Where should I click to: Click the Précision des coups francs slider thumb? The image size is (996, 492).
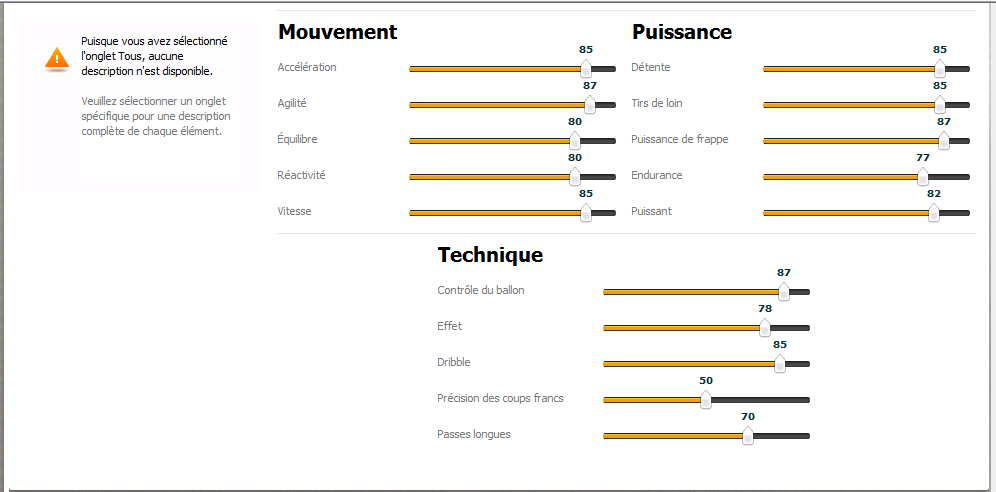click(x=706, y=400)
